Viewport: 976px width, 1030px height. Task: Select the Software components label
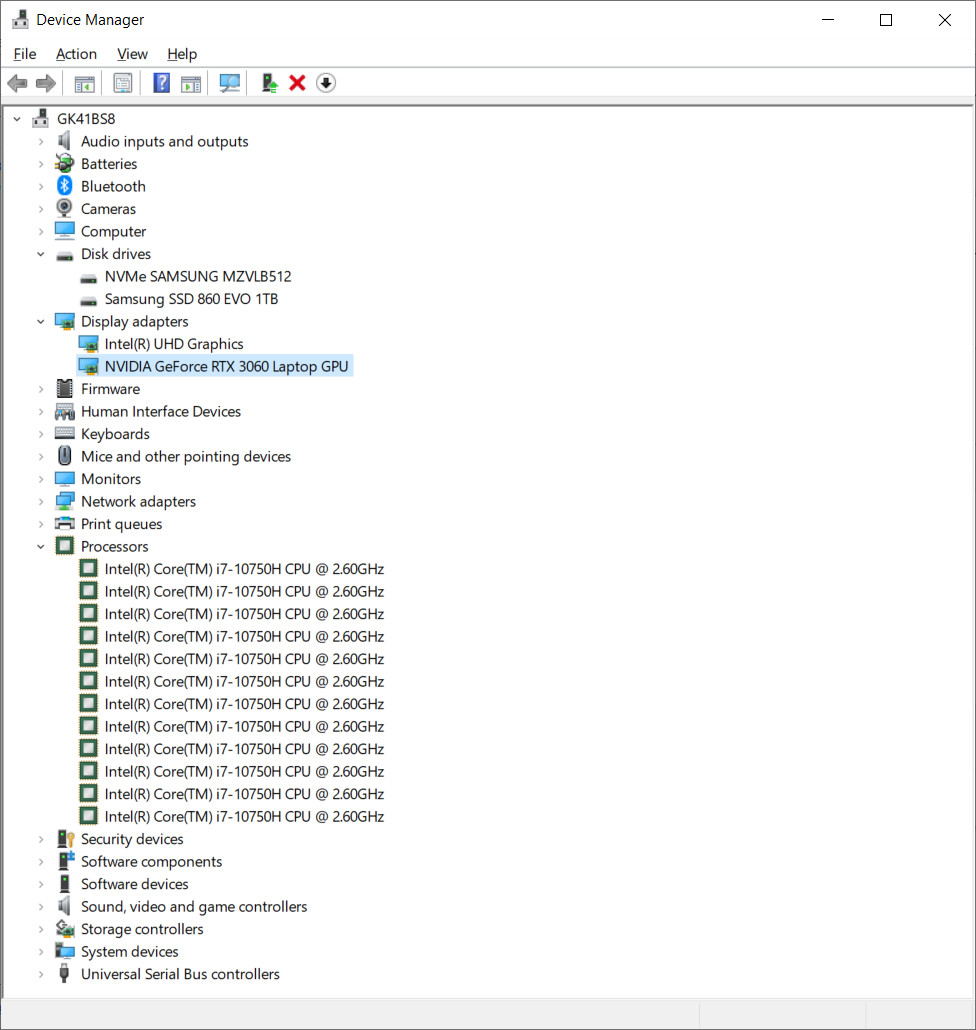[152, 861]
